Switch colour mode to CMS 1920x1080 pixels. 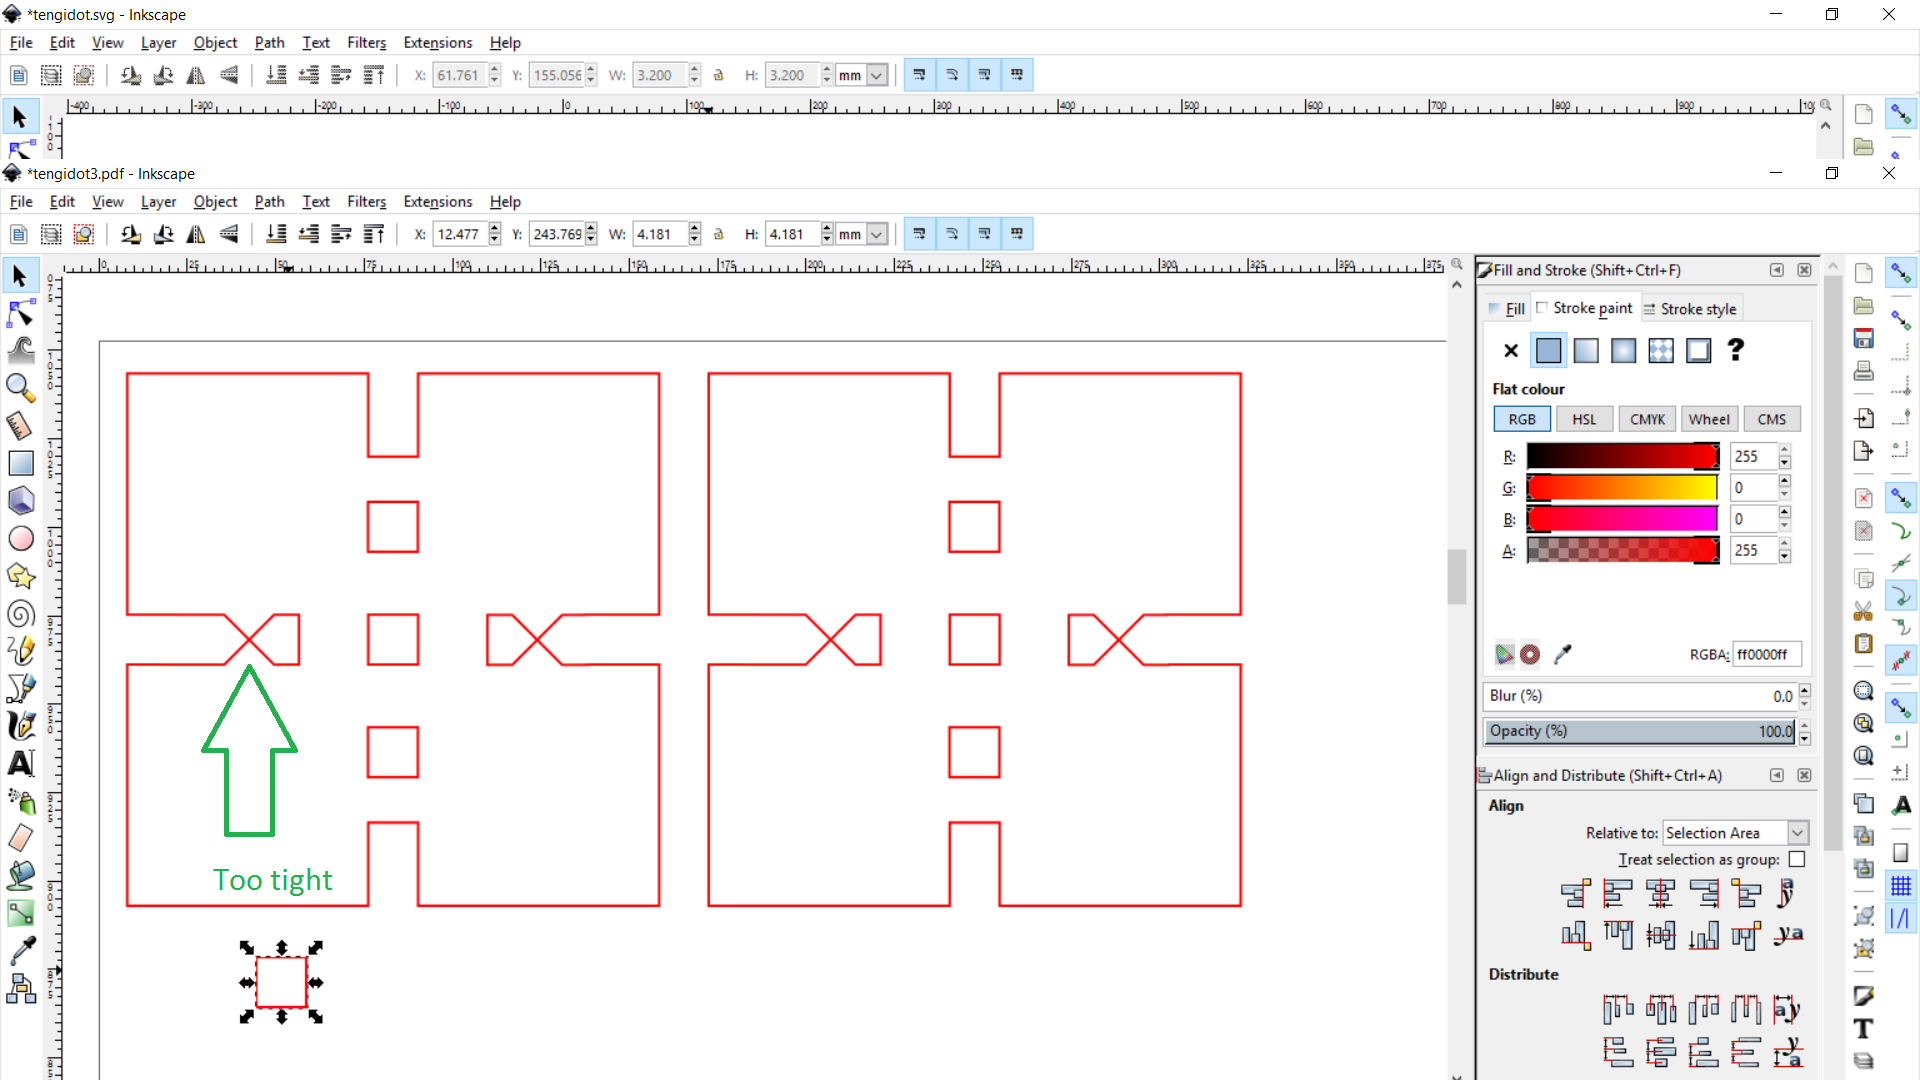tap(1771, 419)
